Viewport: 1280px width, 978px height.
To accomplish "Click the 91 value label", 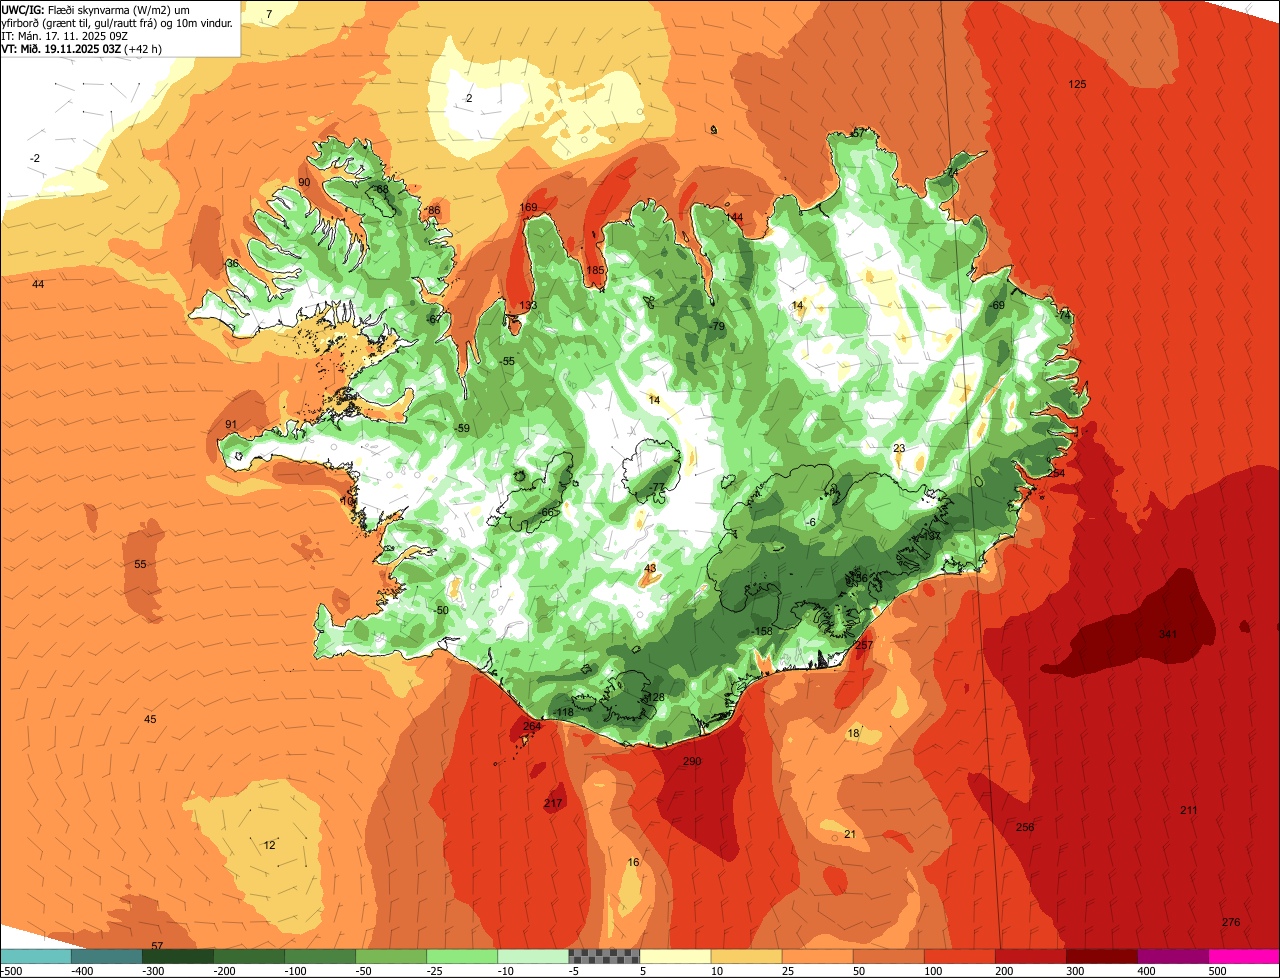I will pyautogui.click(x=231, y=424).
